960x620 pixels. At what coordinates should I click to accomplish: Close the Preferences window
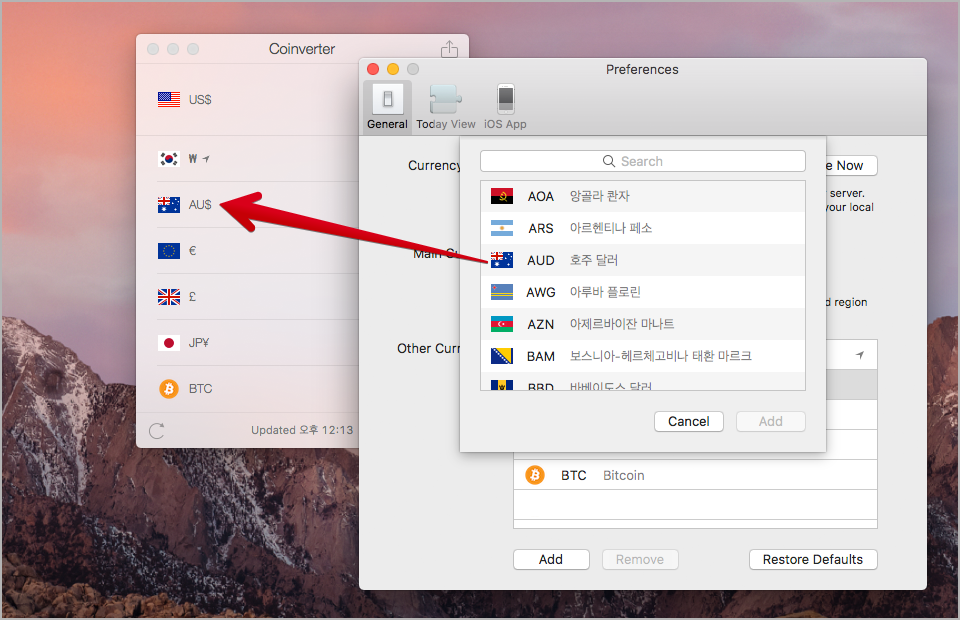(373, 69)
